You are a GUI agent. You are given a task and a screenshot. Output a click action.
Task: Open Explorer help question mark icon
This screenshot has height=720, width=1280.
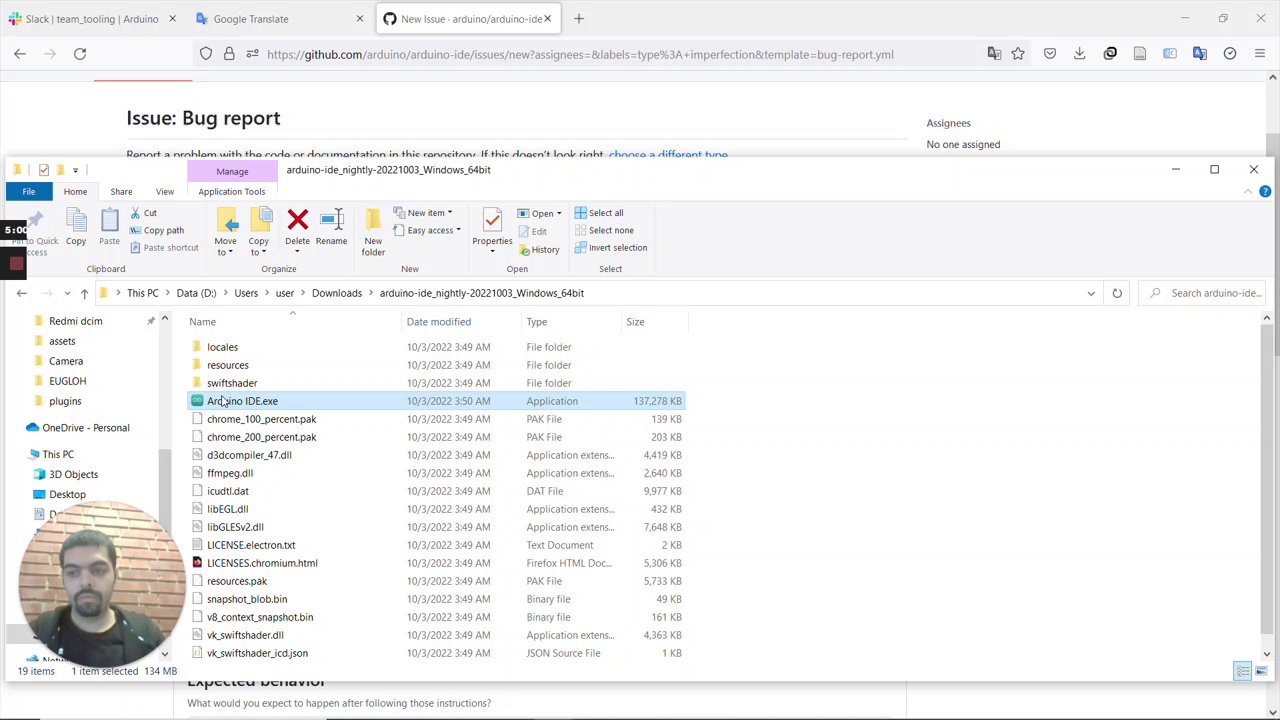pyautogui.click(x=1265, y=191)
